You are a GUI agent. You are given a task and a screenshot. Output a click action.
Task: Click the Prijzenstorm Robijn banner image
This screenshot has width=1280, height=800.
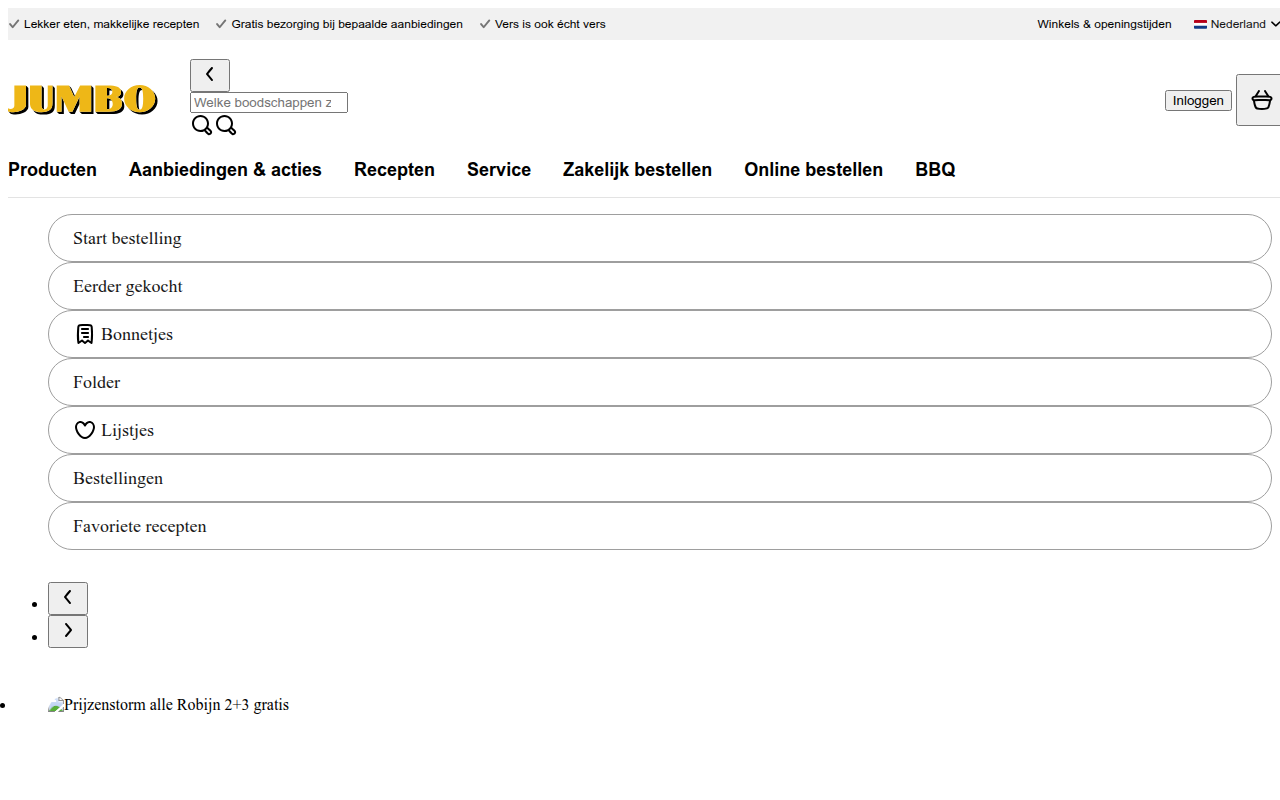(168, 705)
